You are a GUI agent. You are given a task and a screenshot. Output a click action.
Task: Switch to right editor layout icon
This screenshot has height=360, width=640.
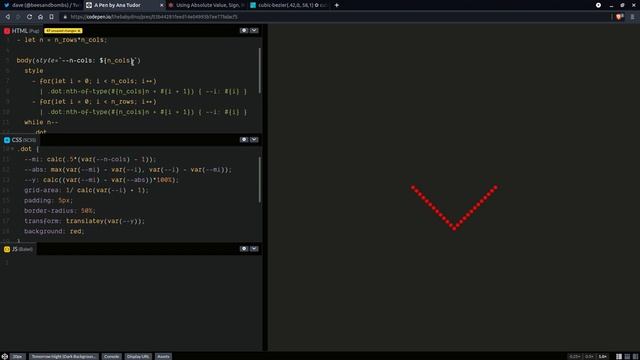[x=636, y=356]
